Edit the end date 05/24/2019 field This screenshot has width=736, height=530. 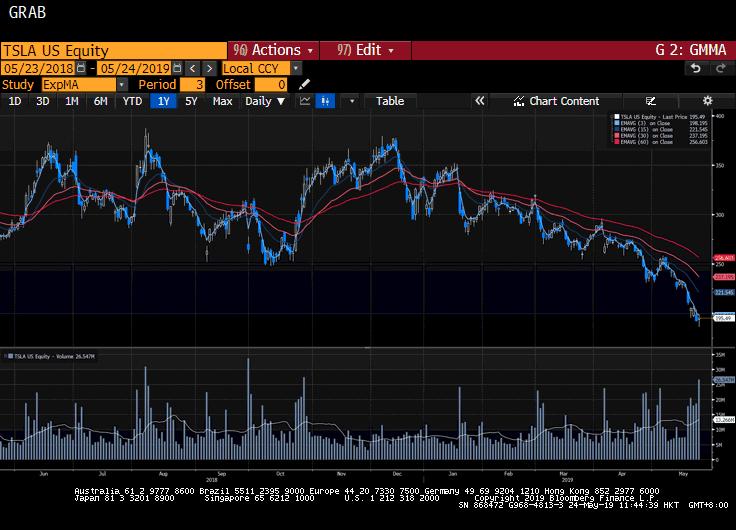pos(135,69)
